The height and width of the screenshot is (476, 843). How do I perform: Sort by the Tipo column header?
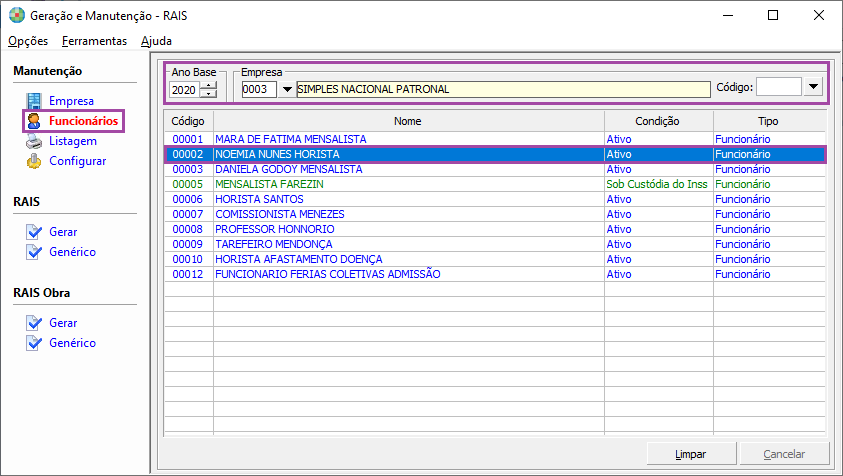tap(769, 121)
